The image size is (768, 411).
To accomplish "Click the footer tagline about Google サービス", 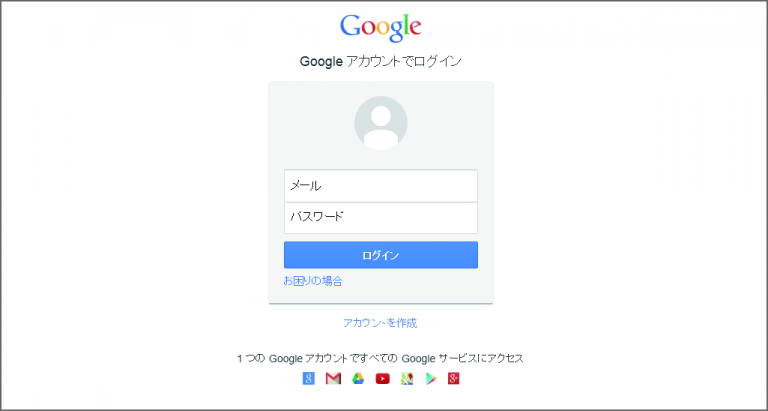I will point(381,359).
